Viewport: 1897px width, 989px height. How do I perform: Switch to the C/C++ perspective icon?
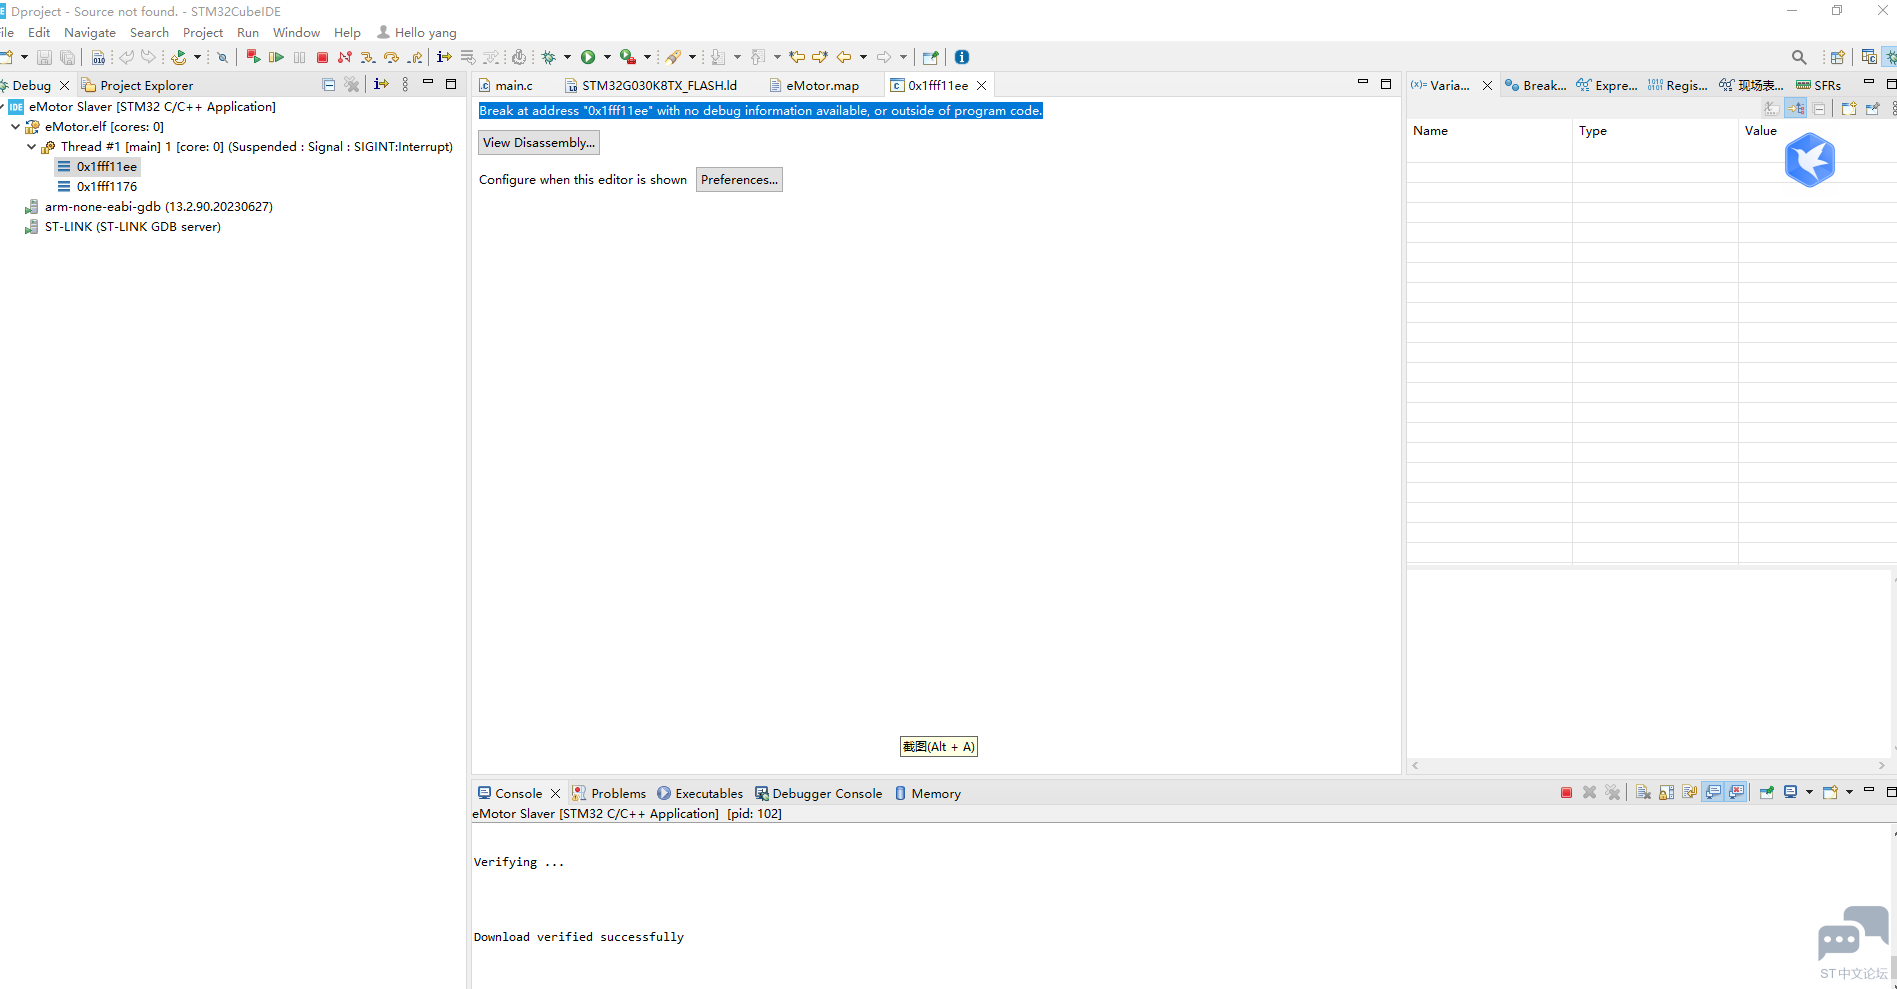tap(1869, 57)
